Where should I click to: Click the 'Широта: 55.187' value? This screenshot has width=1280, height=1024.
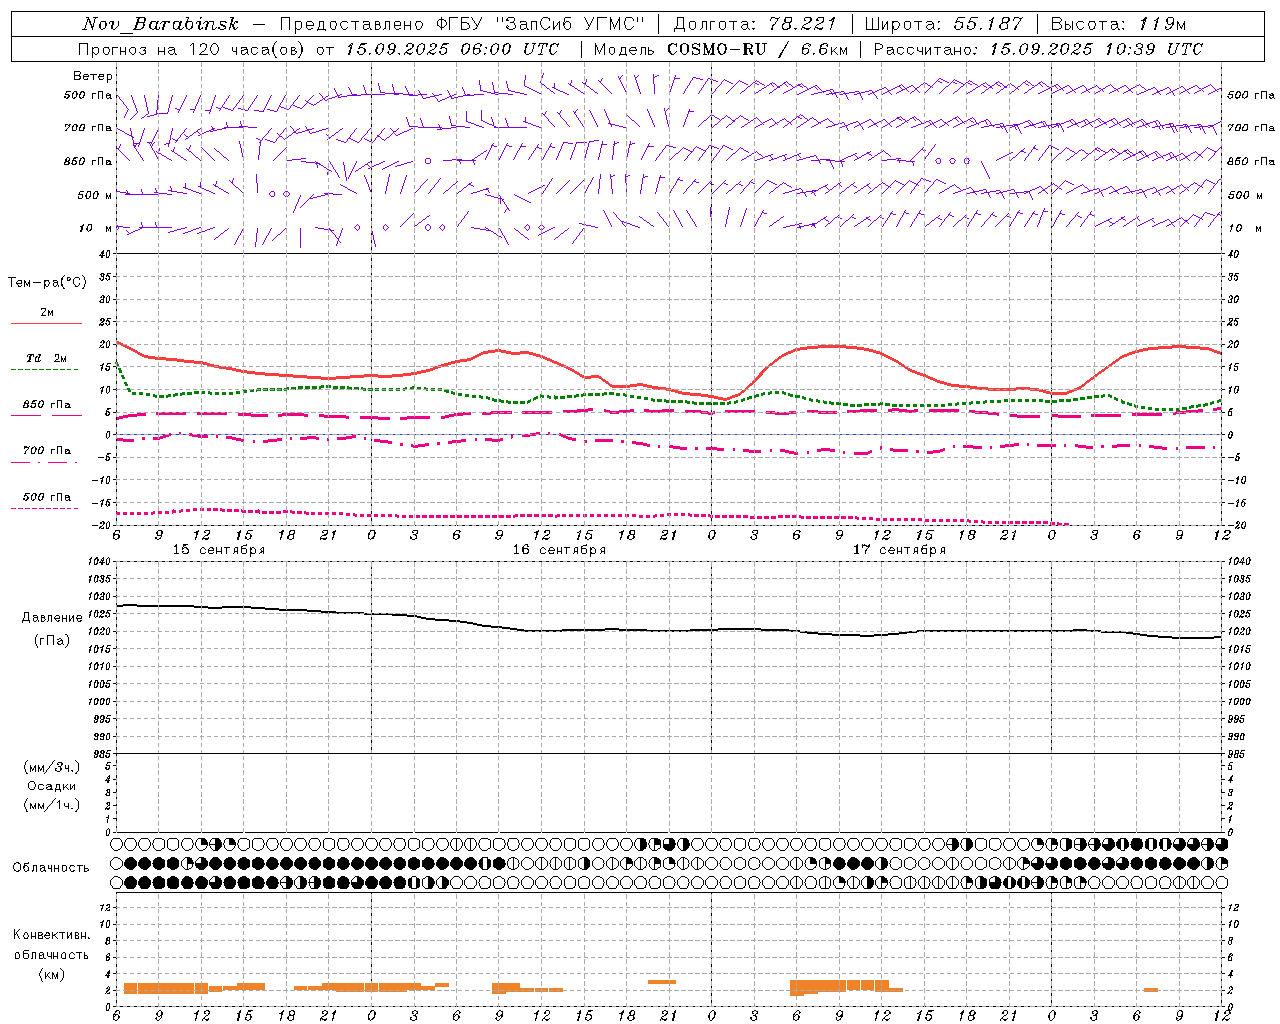(x=943, y=24)
